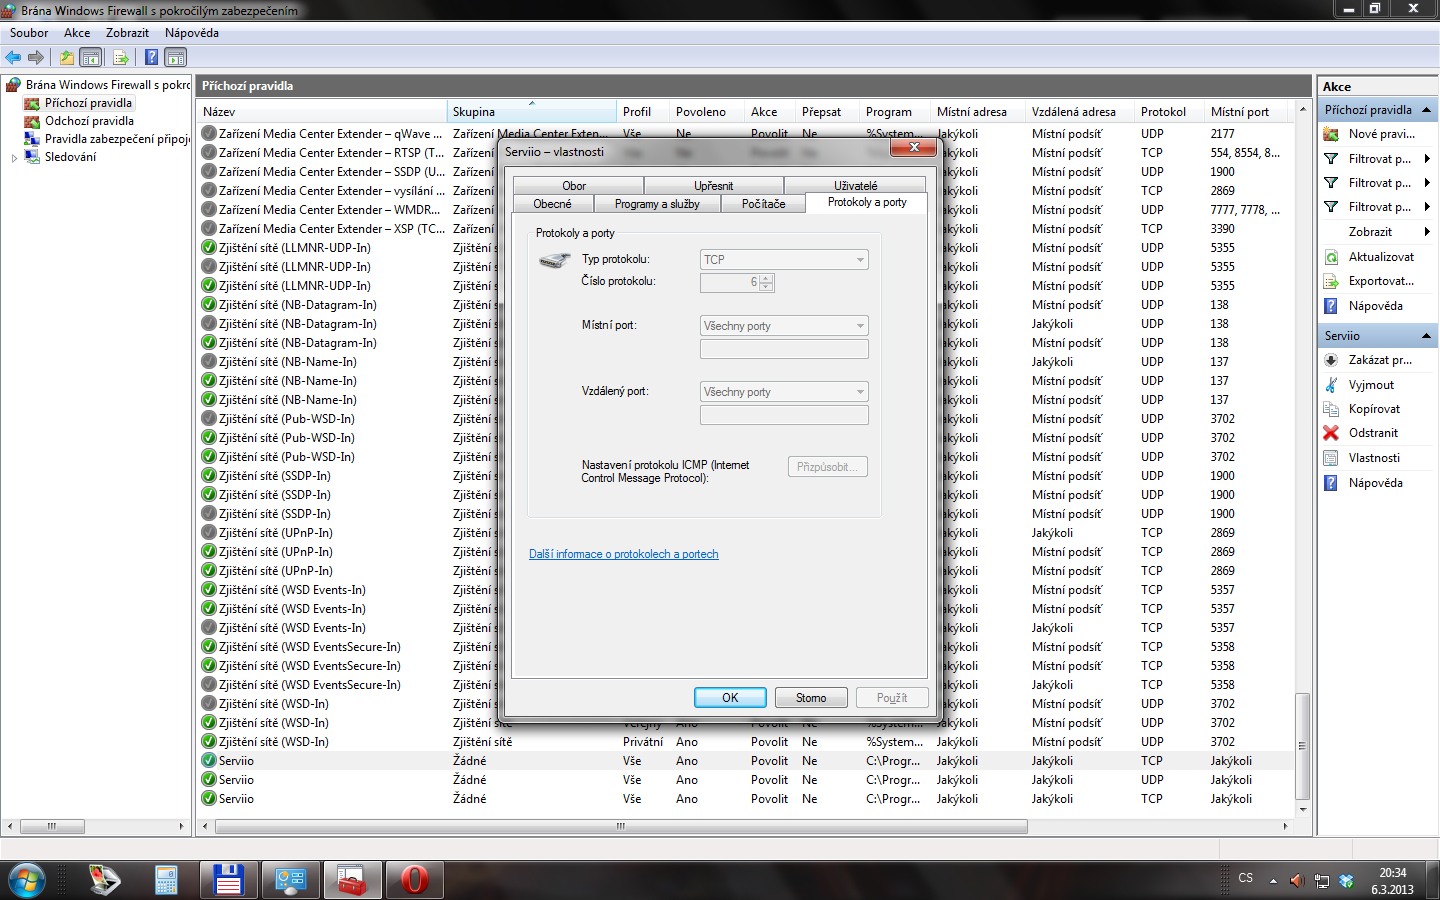Screen dimensions: 1440x900
Task: Select 'Pravidla zabezpečení připoj...' tree node
Action: (x=117, y=139)
